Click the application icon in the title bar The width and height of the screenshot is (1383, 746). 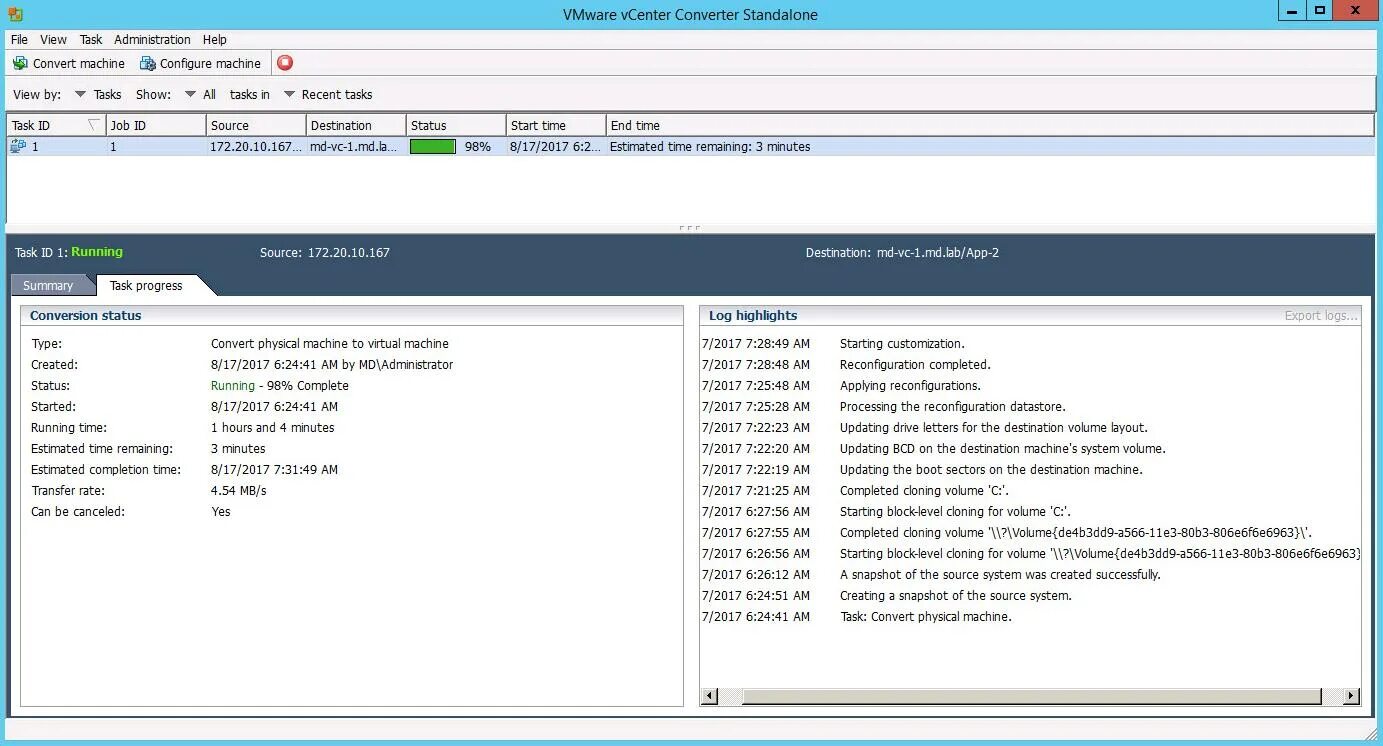coord(15,14)
